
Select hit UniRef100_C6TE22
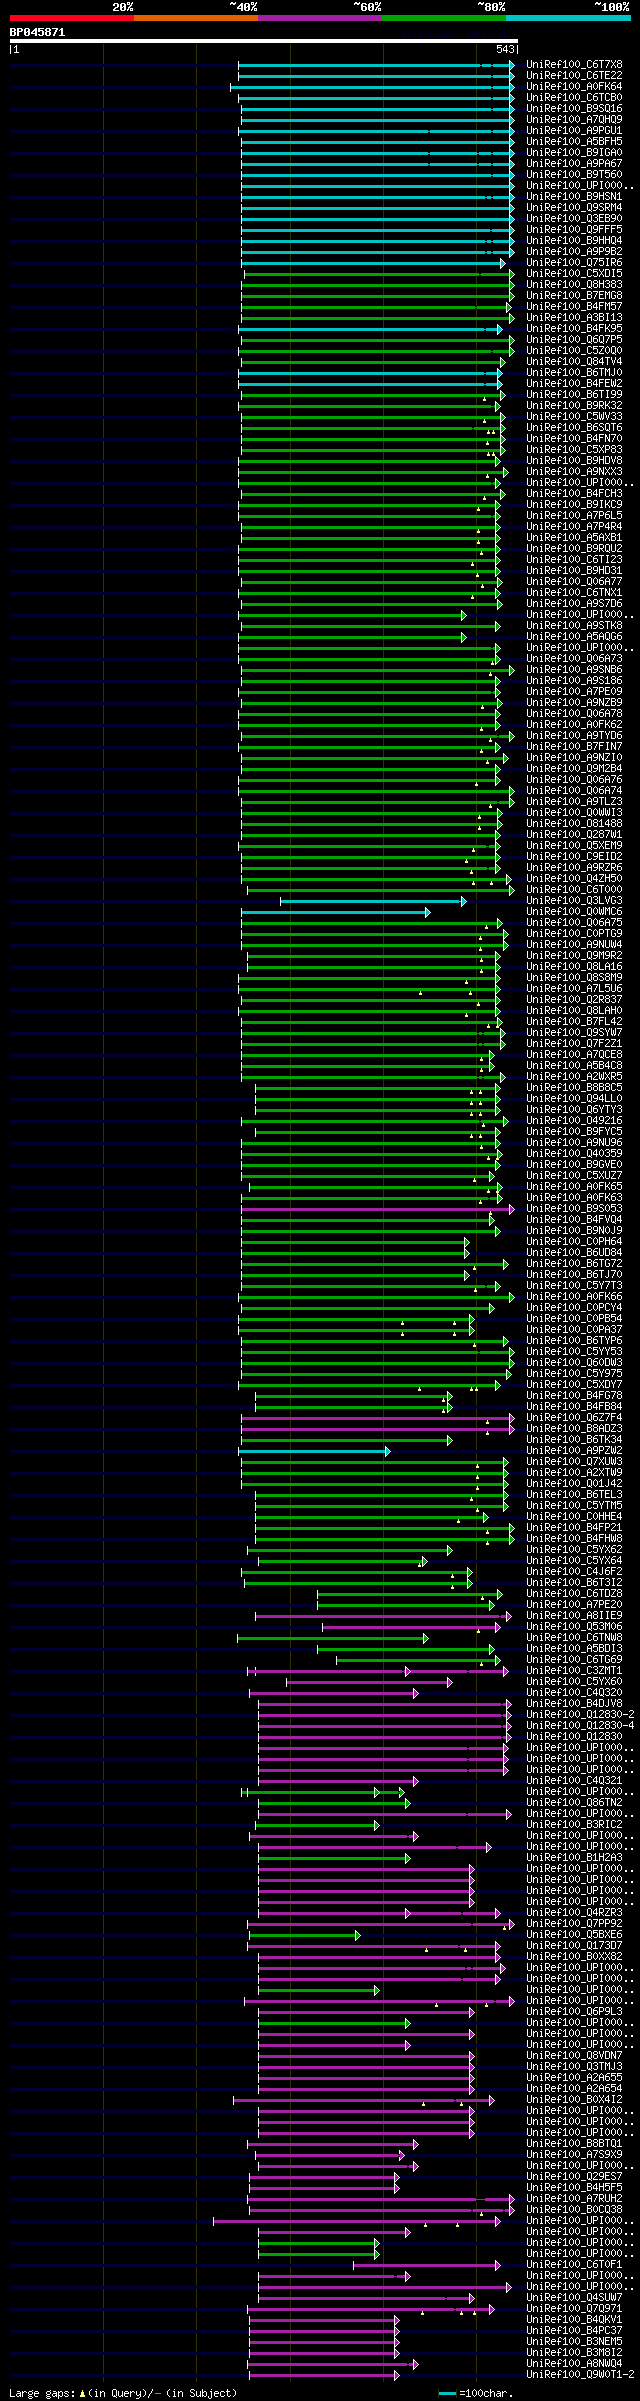574,75
